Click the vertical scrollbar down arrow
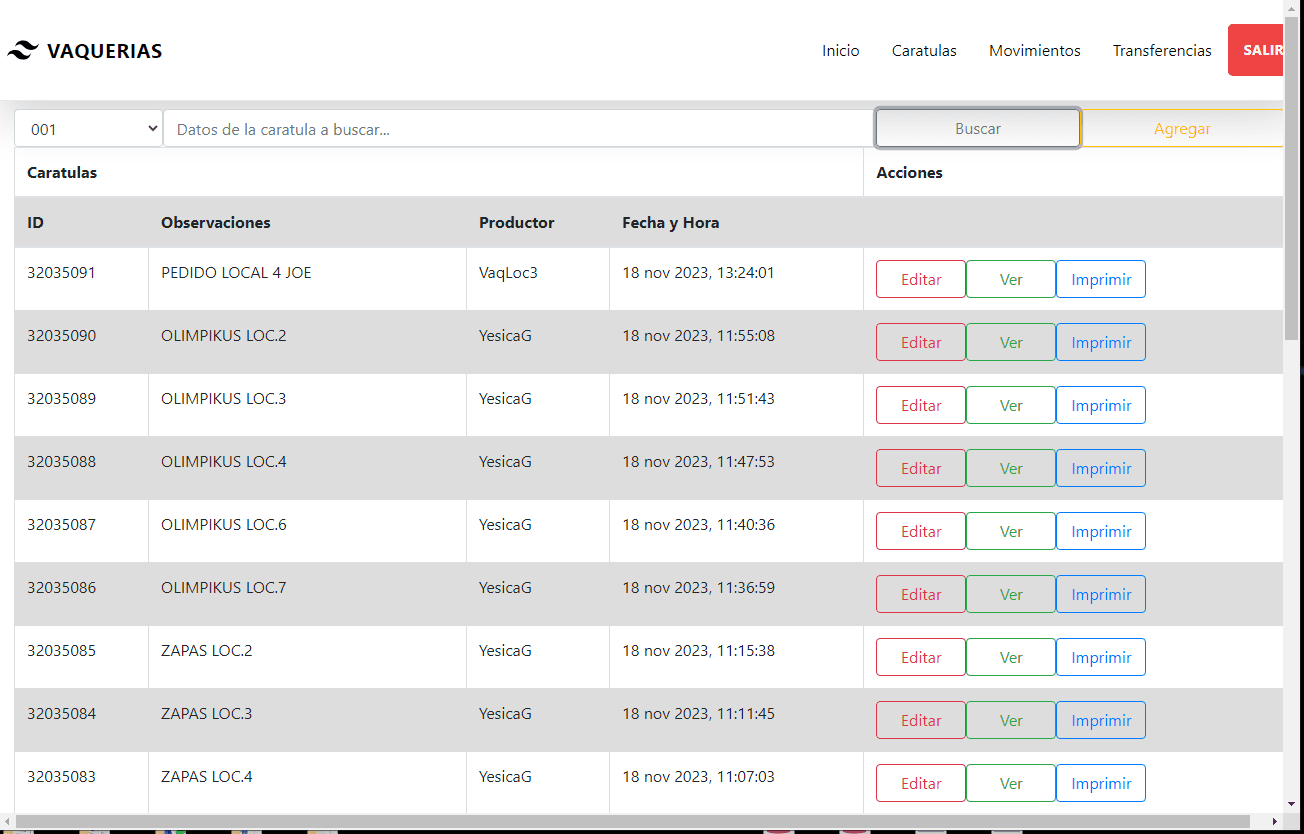This screenshot has height=834, width=1304. pos(1292,803)
